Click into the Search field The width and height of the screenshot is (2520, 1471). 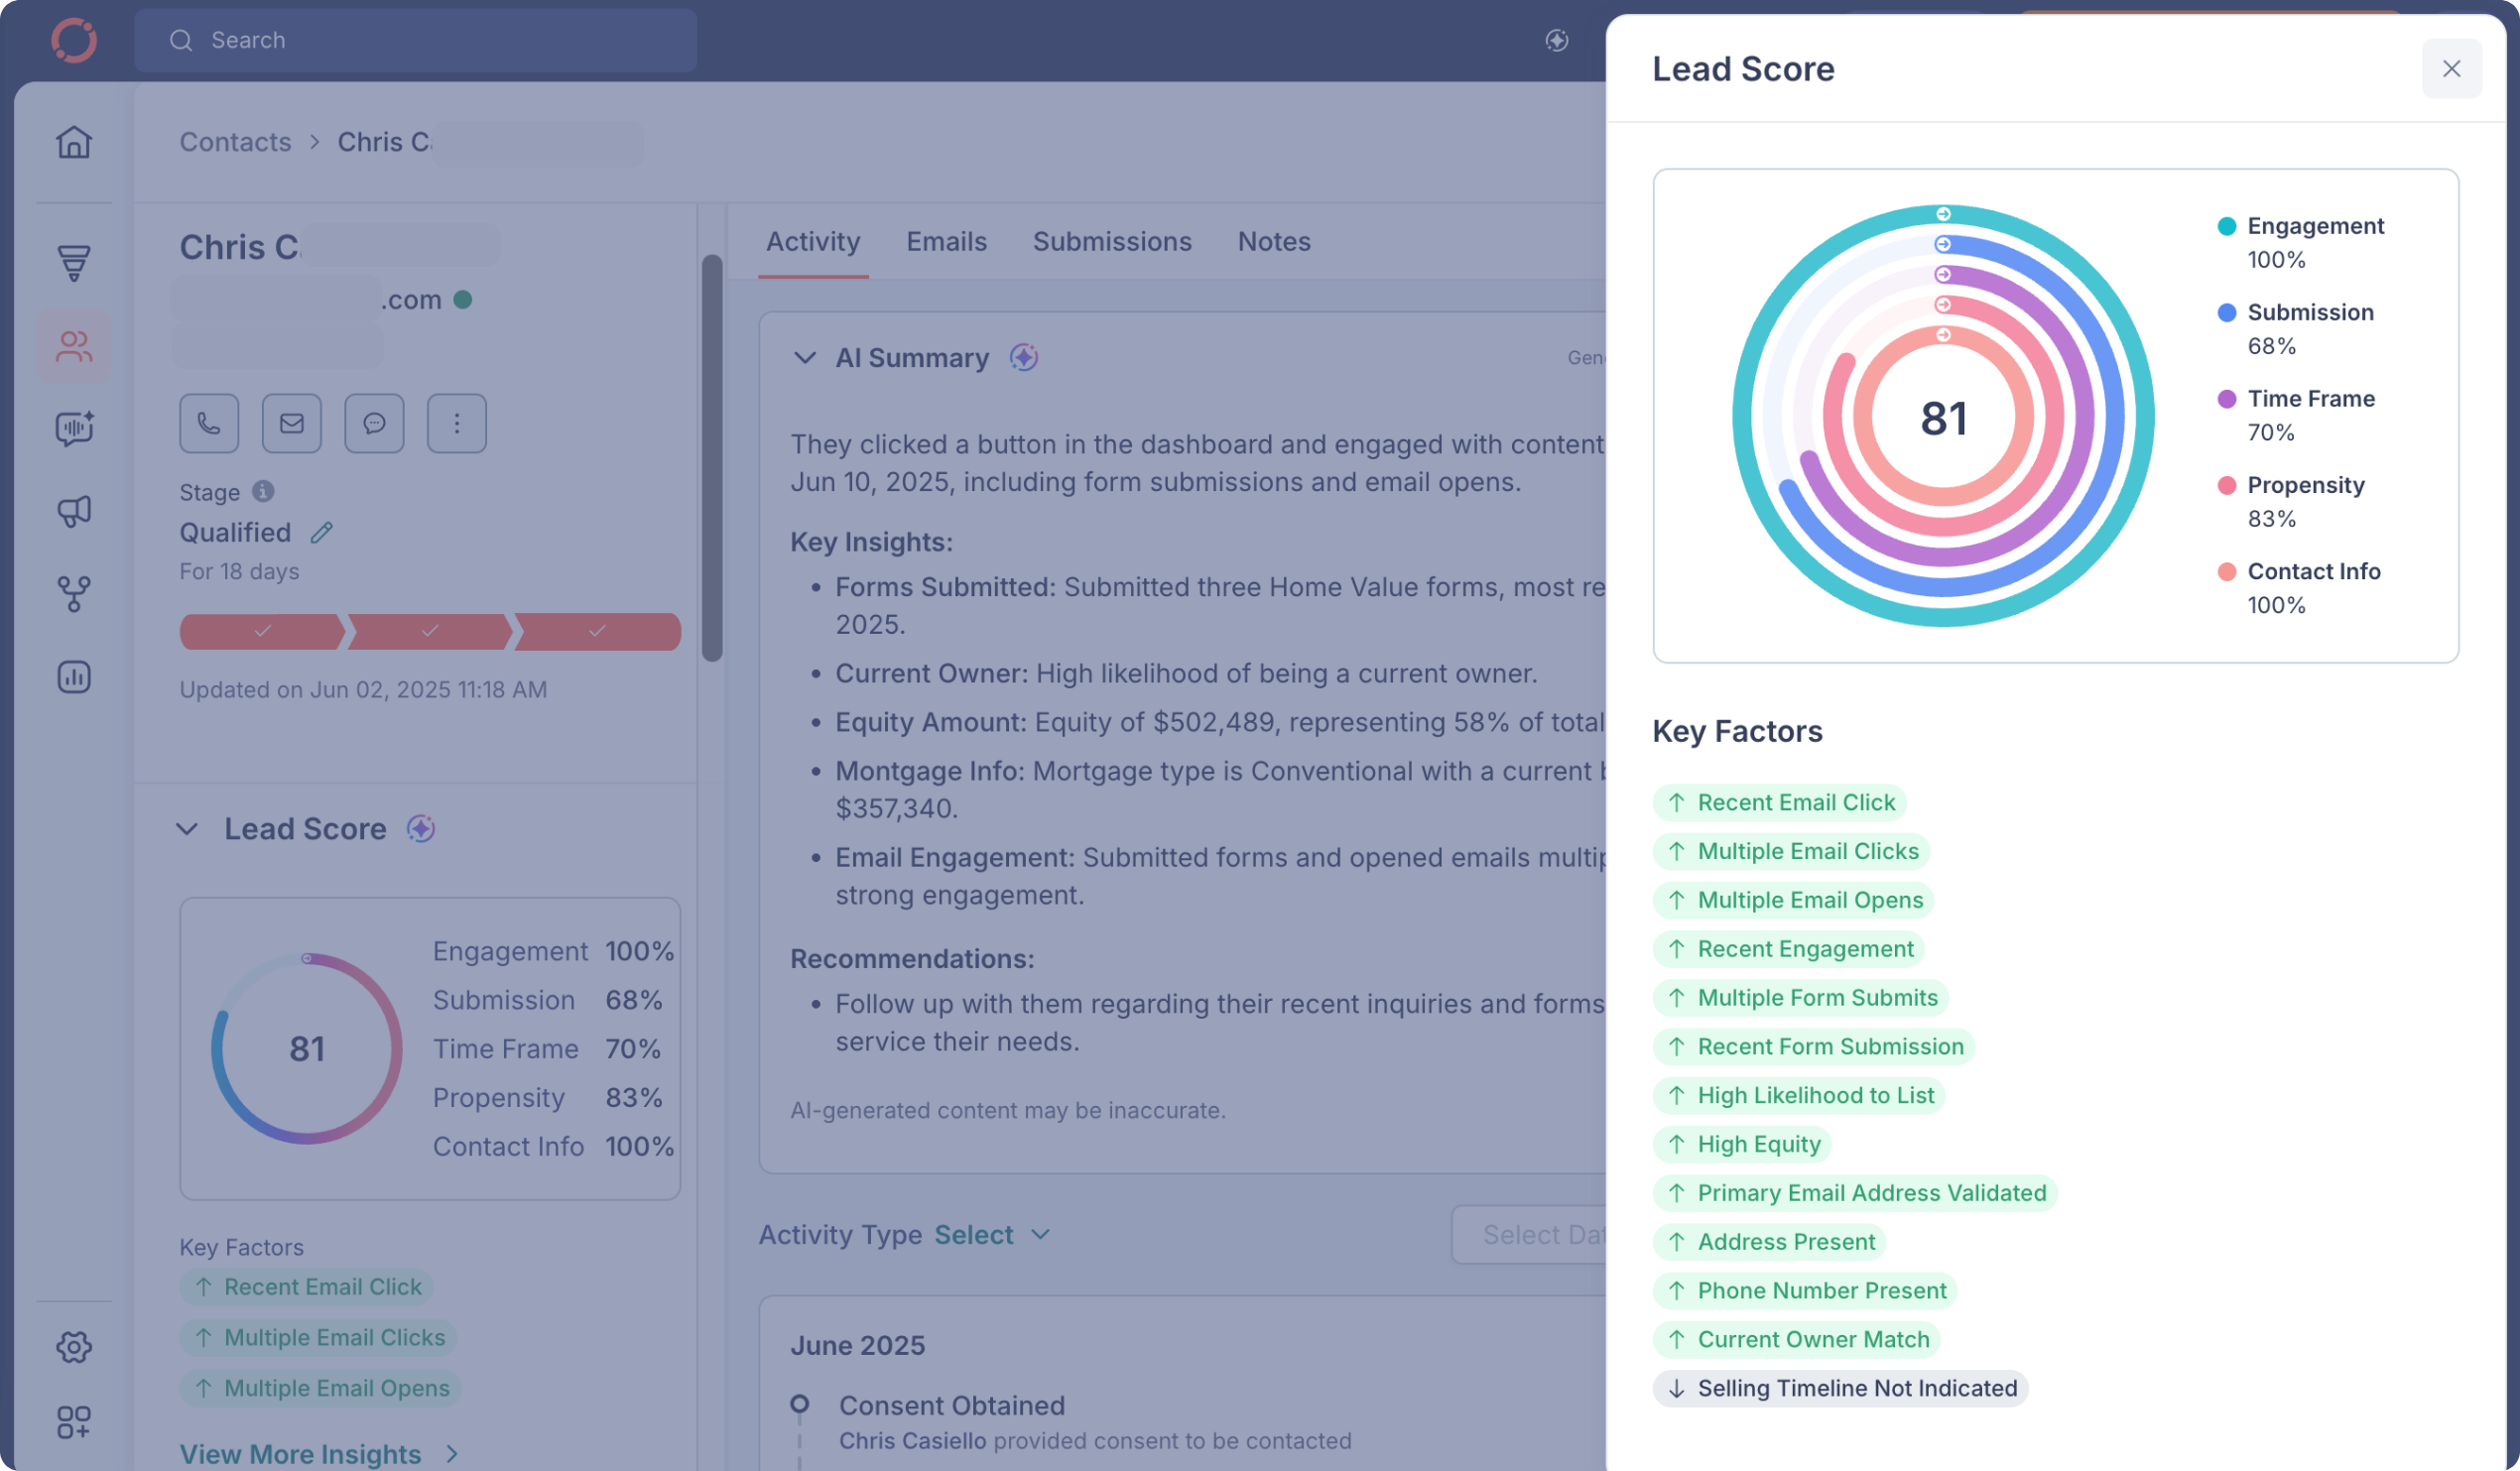tap(416, 40)
